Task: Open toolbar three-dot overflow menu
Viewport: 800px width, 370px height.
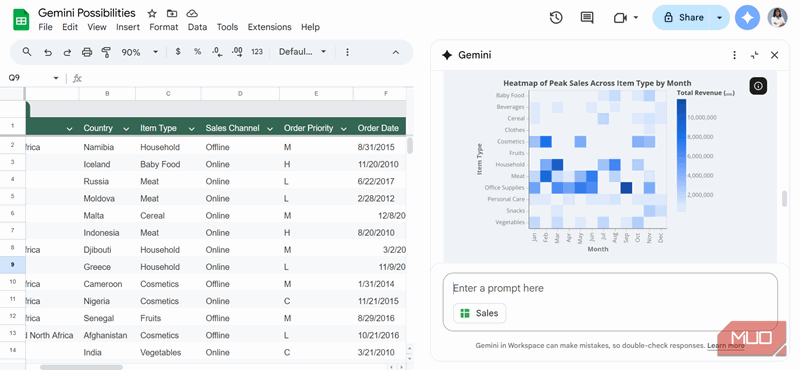Action: 347,52
